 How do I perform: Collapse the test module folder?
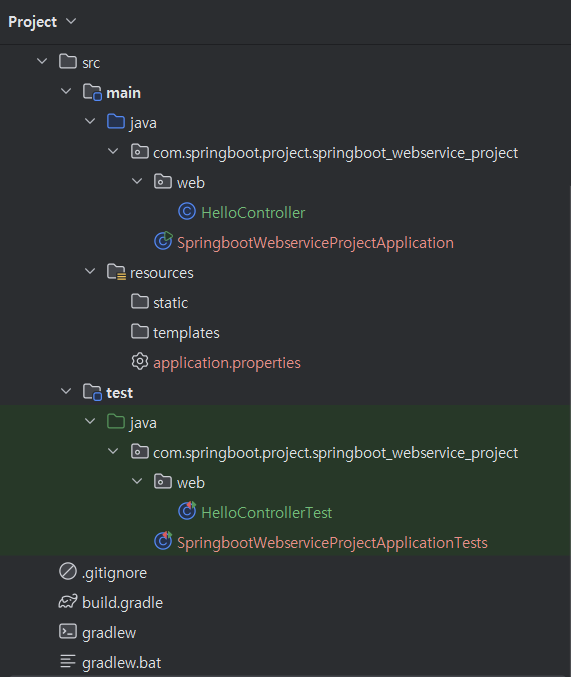(x=66, y=392)
